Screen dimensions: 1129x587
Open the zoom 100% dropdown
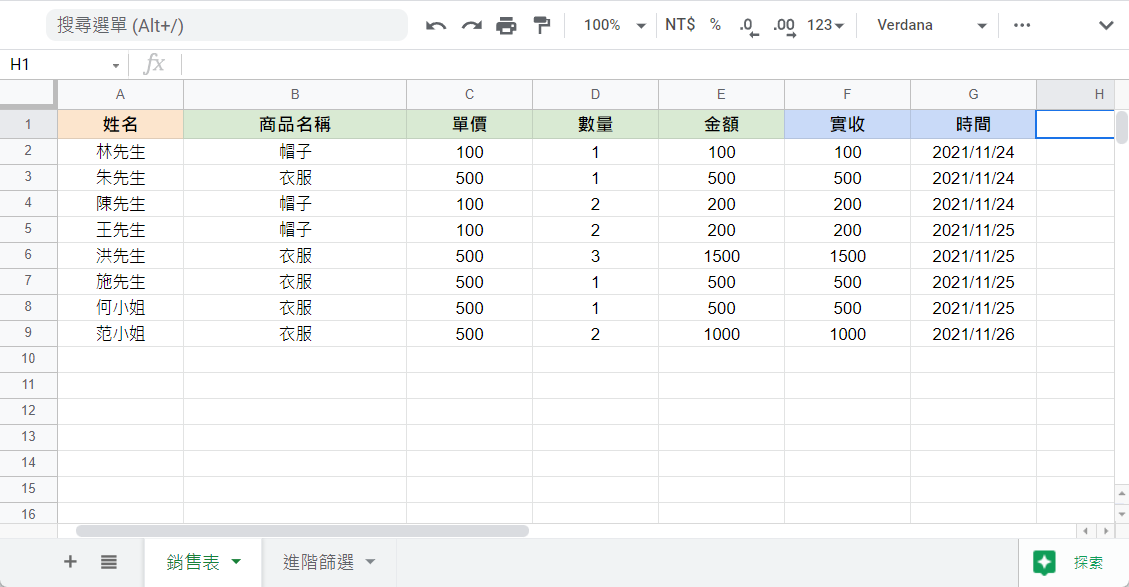[614, 25]
